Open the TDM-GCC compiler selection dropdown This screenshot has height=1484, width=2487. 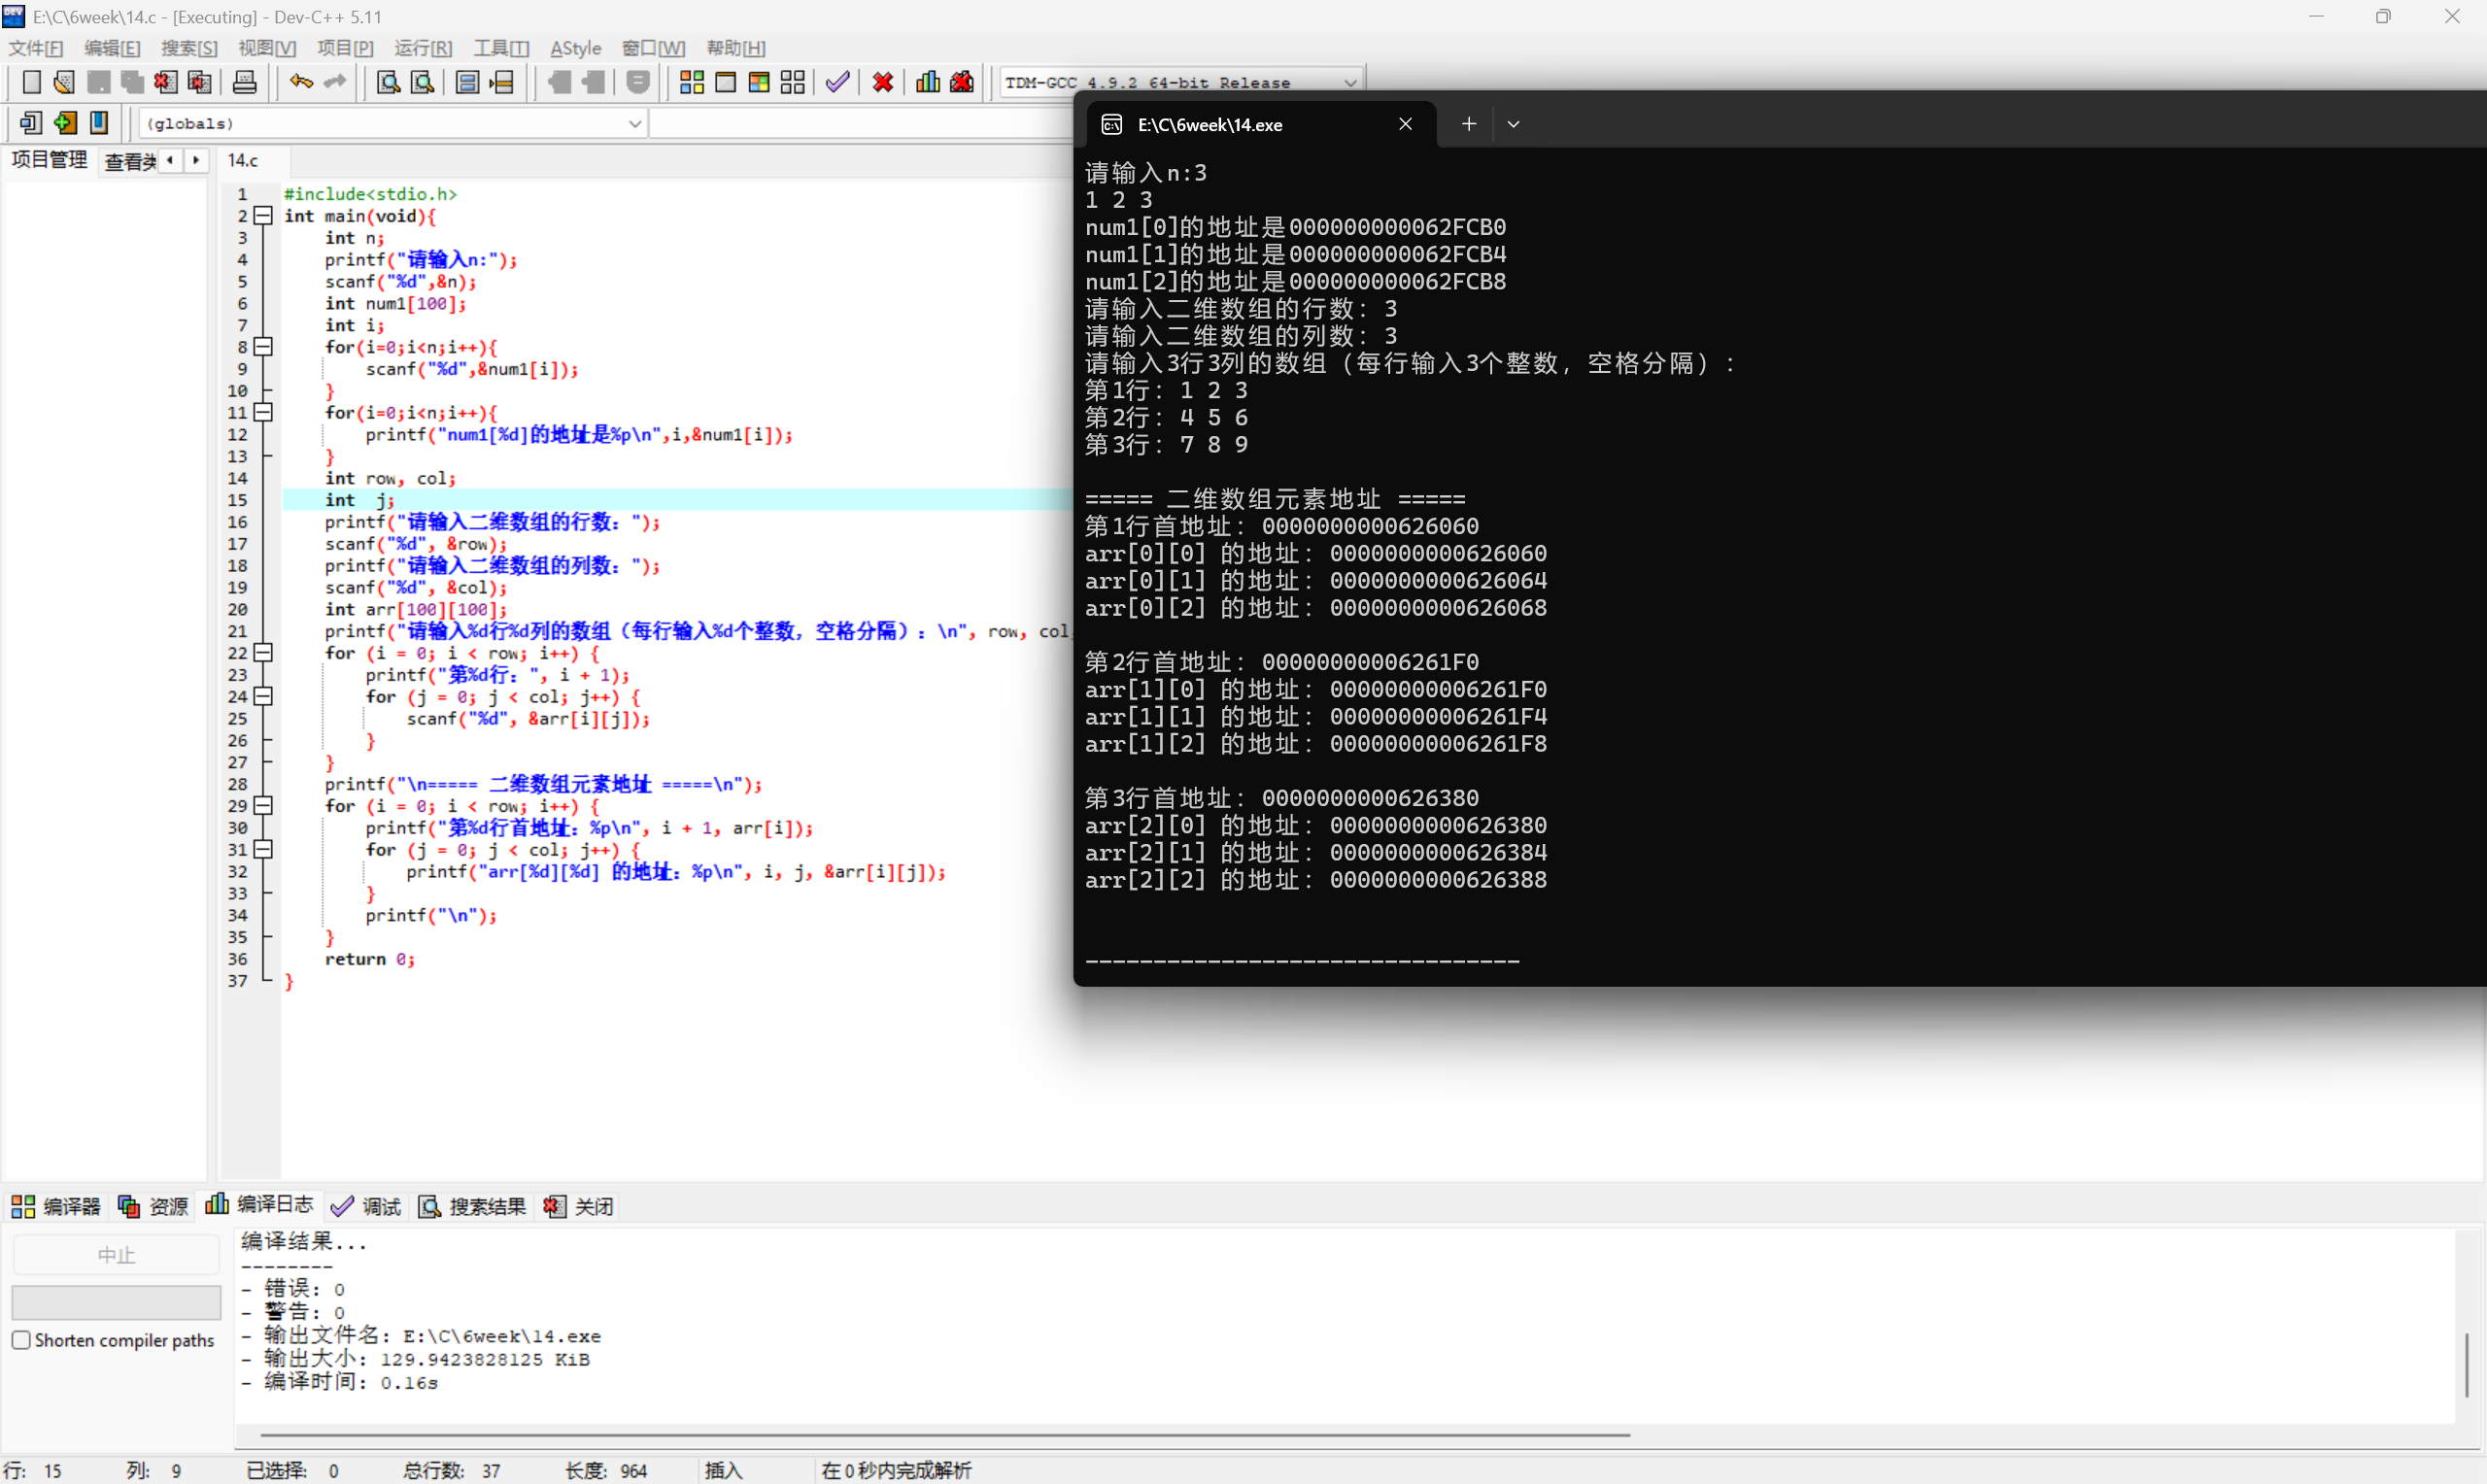1349,83
